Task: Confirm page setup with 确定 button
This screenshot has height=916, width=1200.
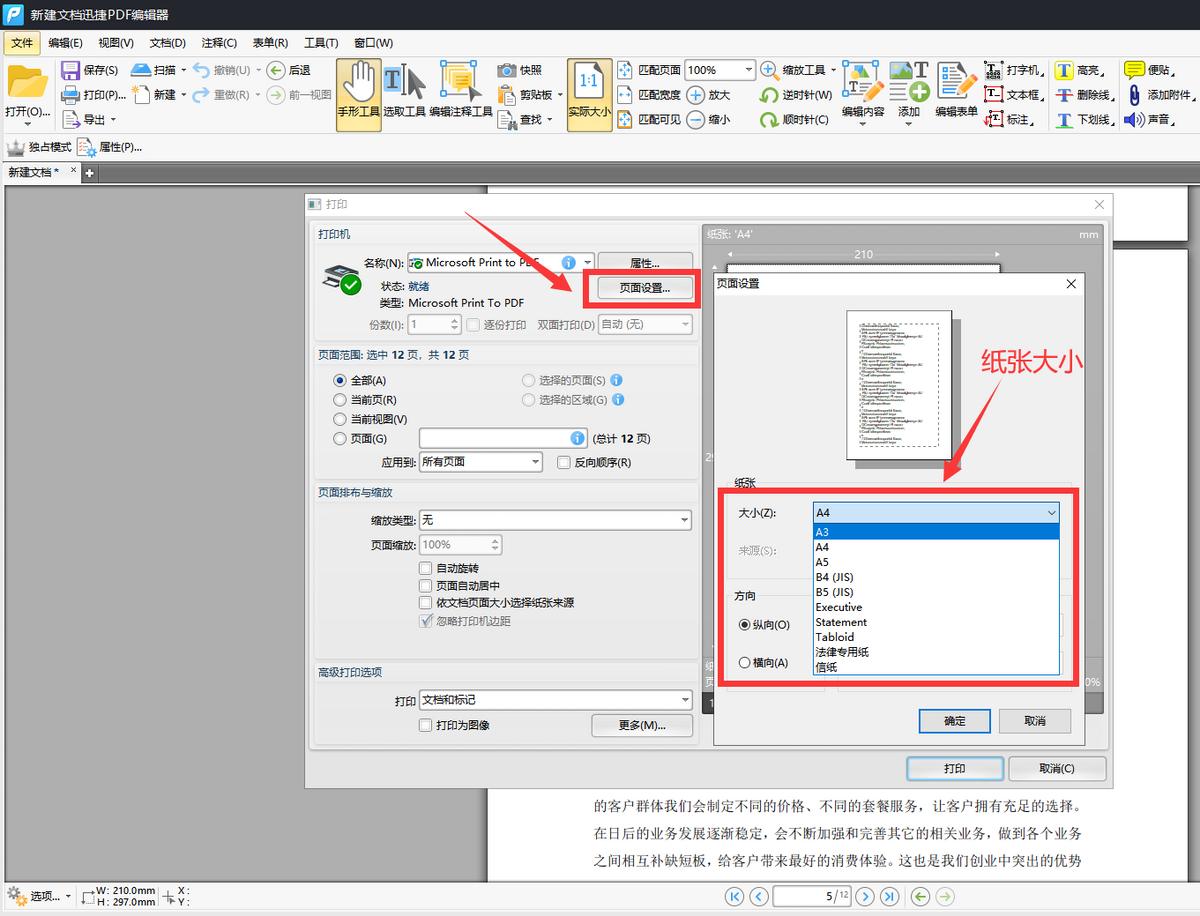Action: click(x=953, y=720)
